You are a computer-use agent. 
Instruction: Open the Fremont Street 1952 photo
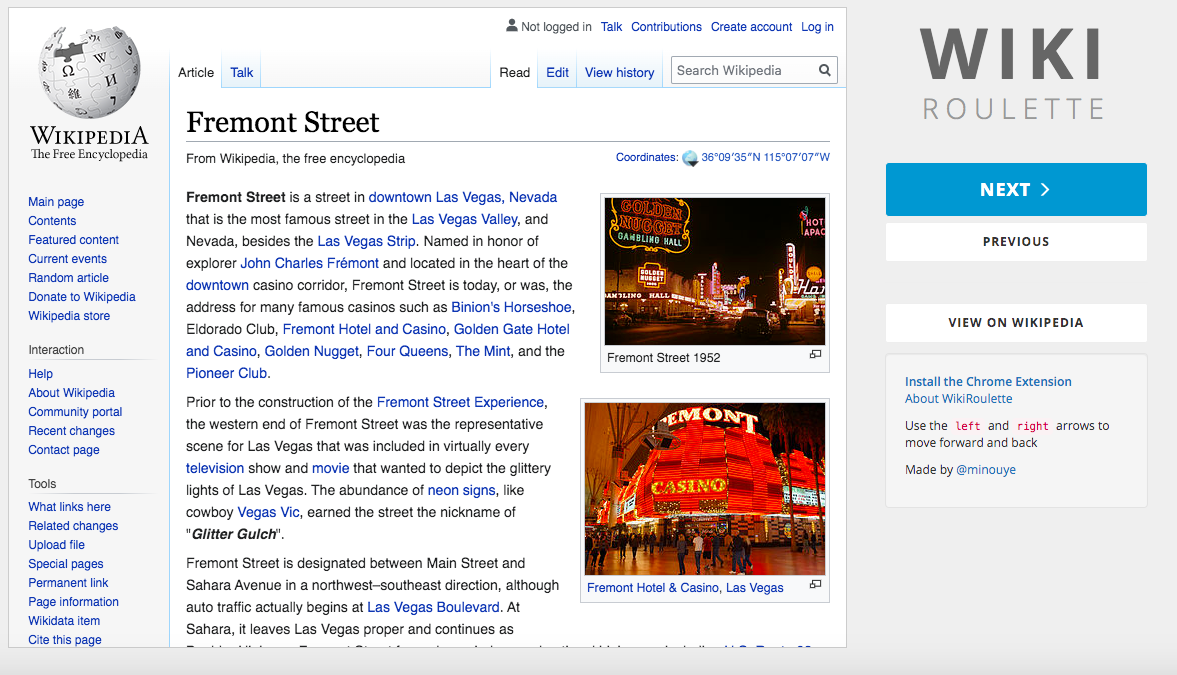tap(714, 270)
